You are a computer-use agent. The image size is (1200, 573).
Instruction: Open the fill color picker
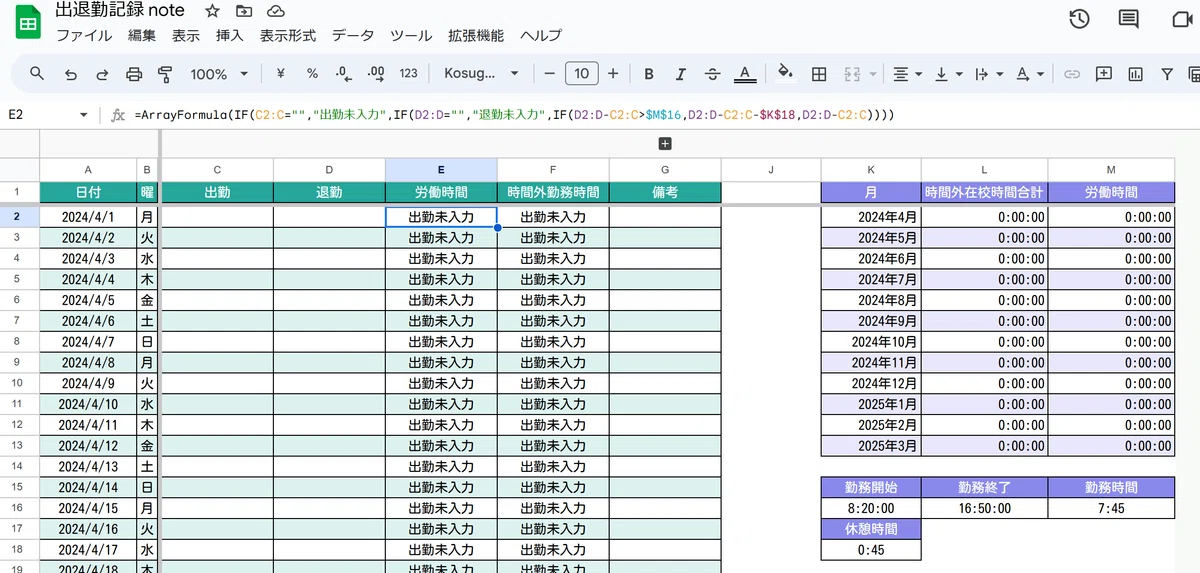click(785, 74)
